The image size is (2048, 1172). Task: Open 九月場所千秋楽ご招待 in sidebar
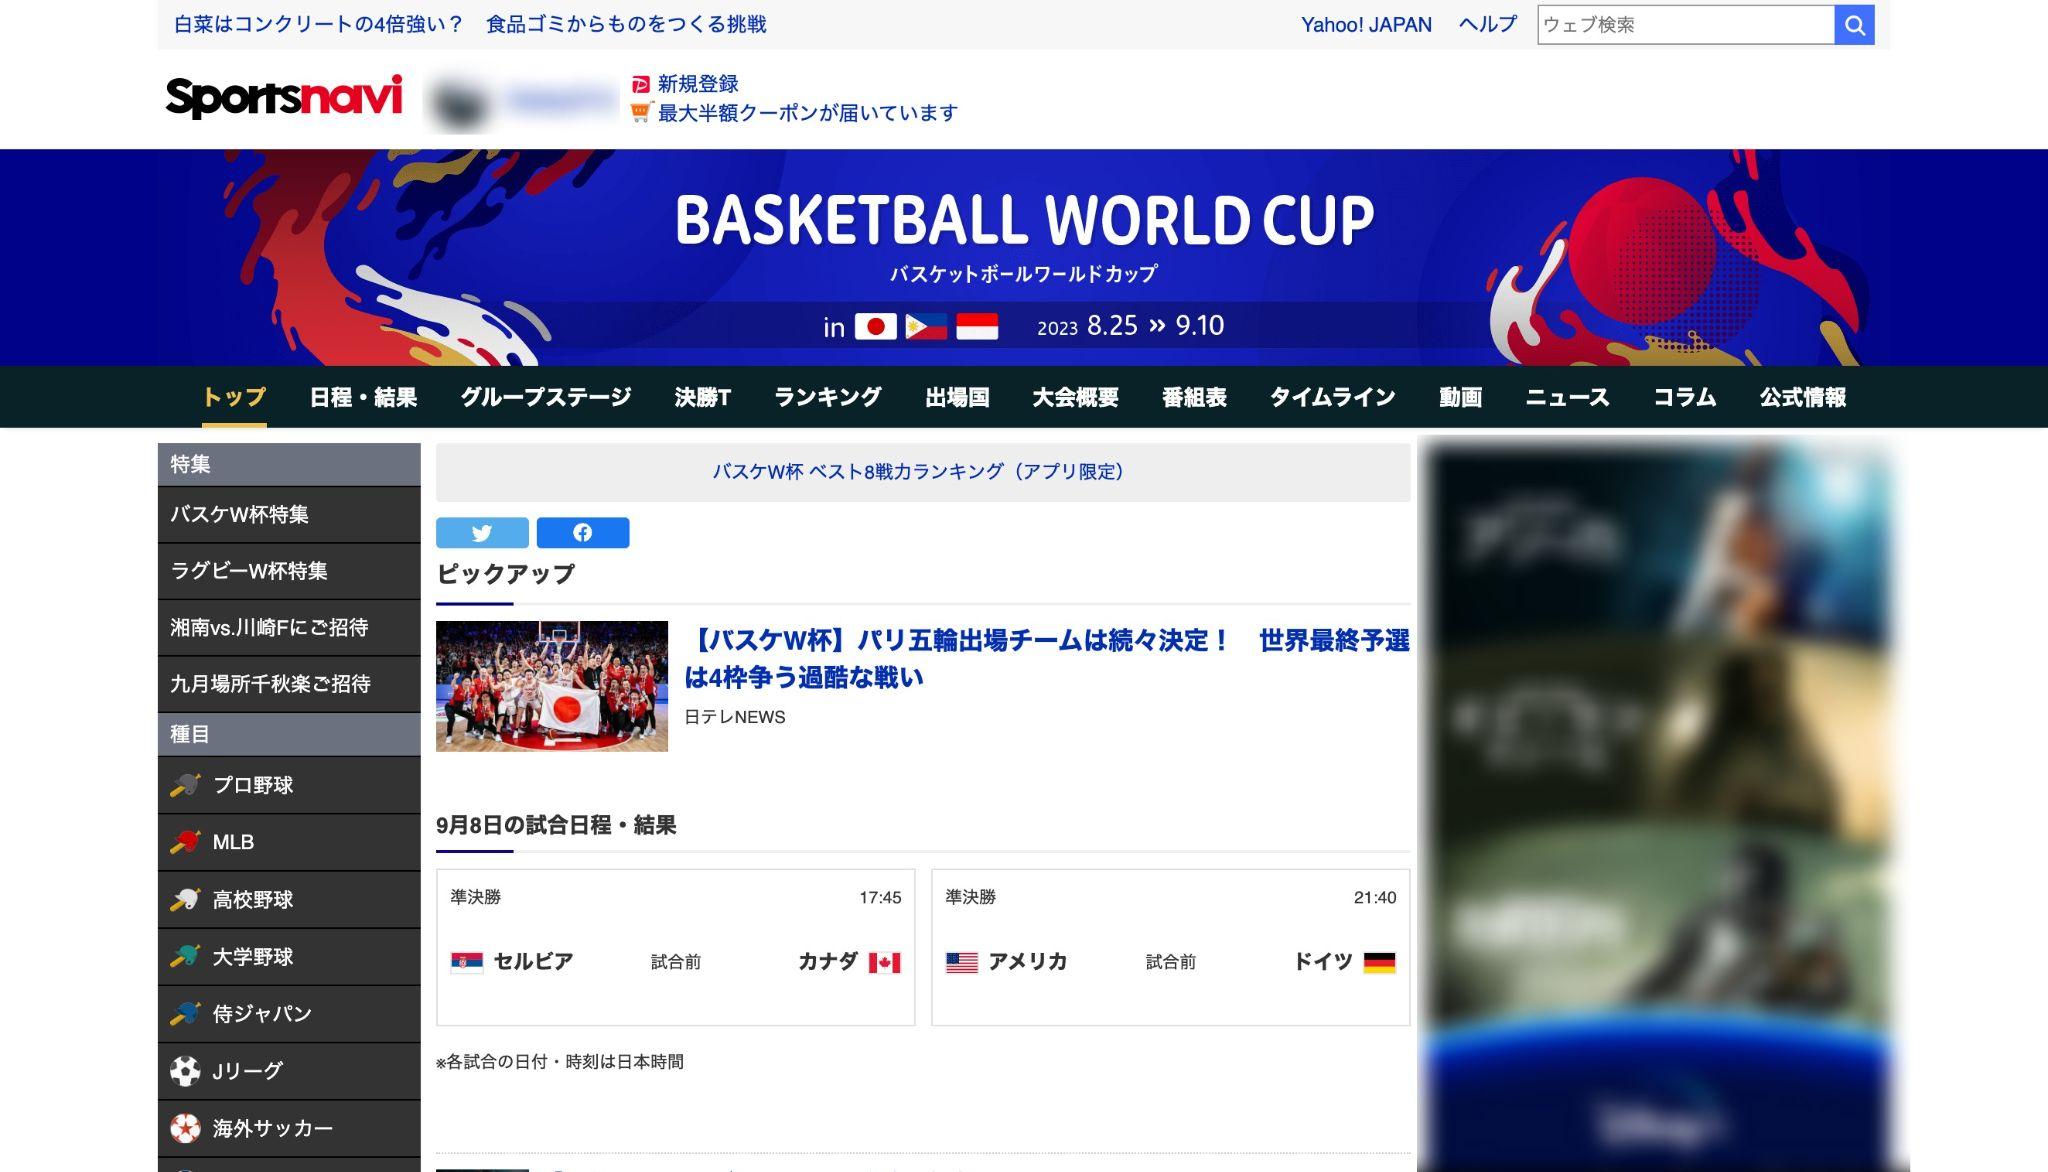[x=289, y=684]
